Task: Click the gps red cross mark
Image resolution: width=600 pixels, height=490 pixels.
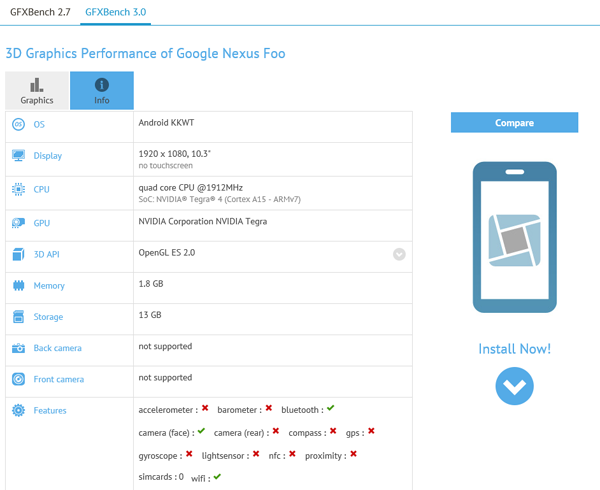Action: tap(371, 431)
